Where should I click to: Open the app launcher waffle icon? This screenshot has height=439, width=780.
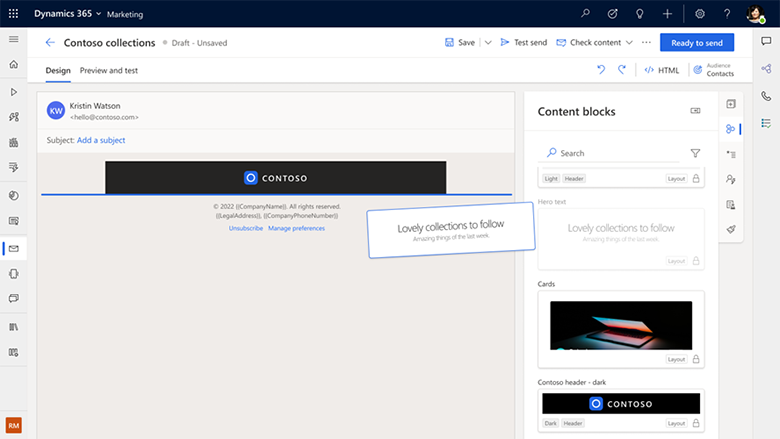pyautogui.click(x=13, y=13)
